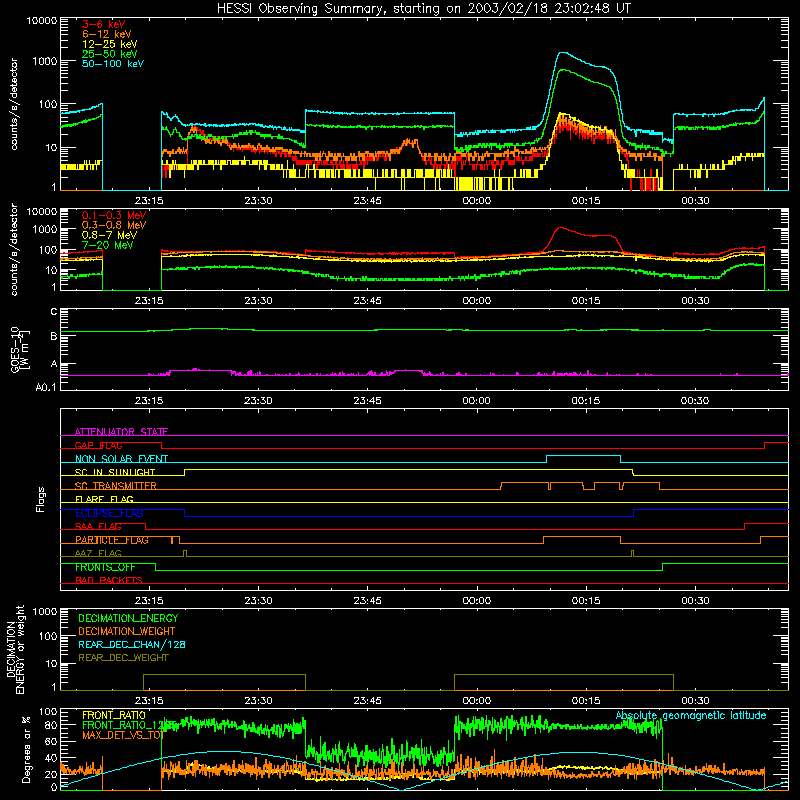Select the PARTICLE_FLAG label
The height and width of the screenshot is (800, 800).
112,540
